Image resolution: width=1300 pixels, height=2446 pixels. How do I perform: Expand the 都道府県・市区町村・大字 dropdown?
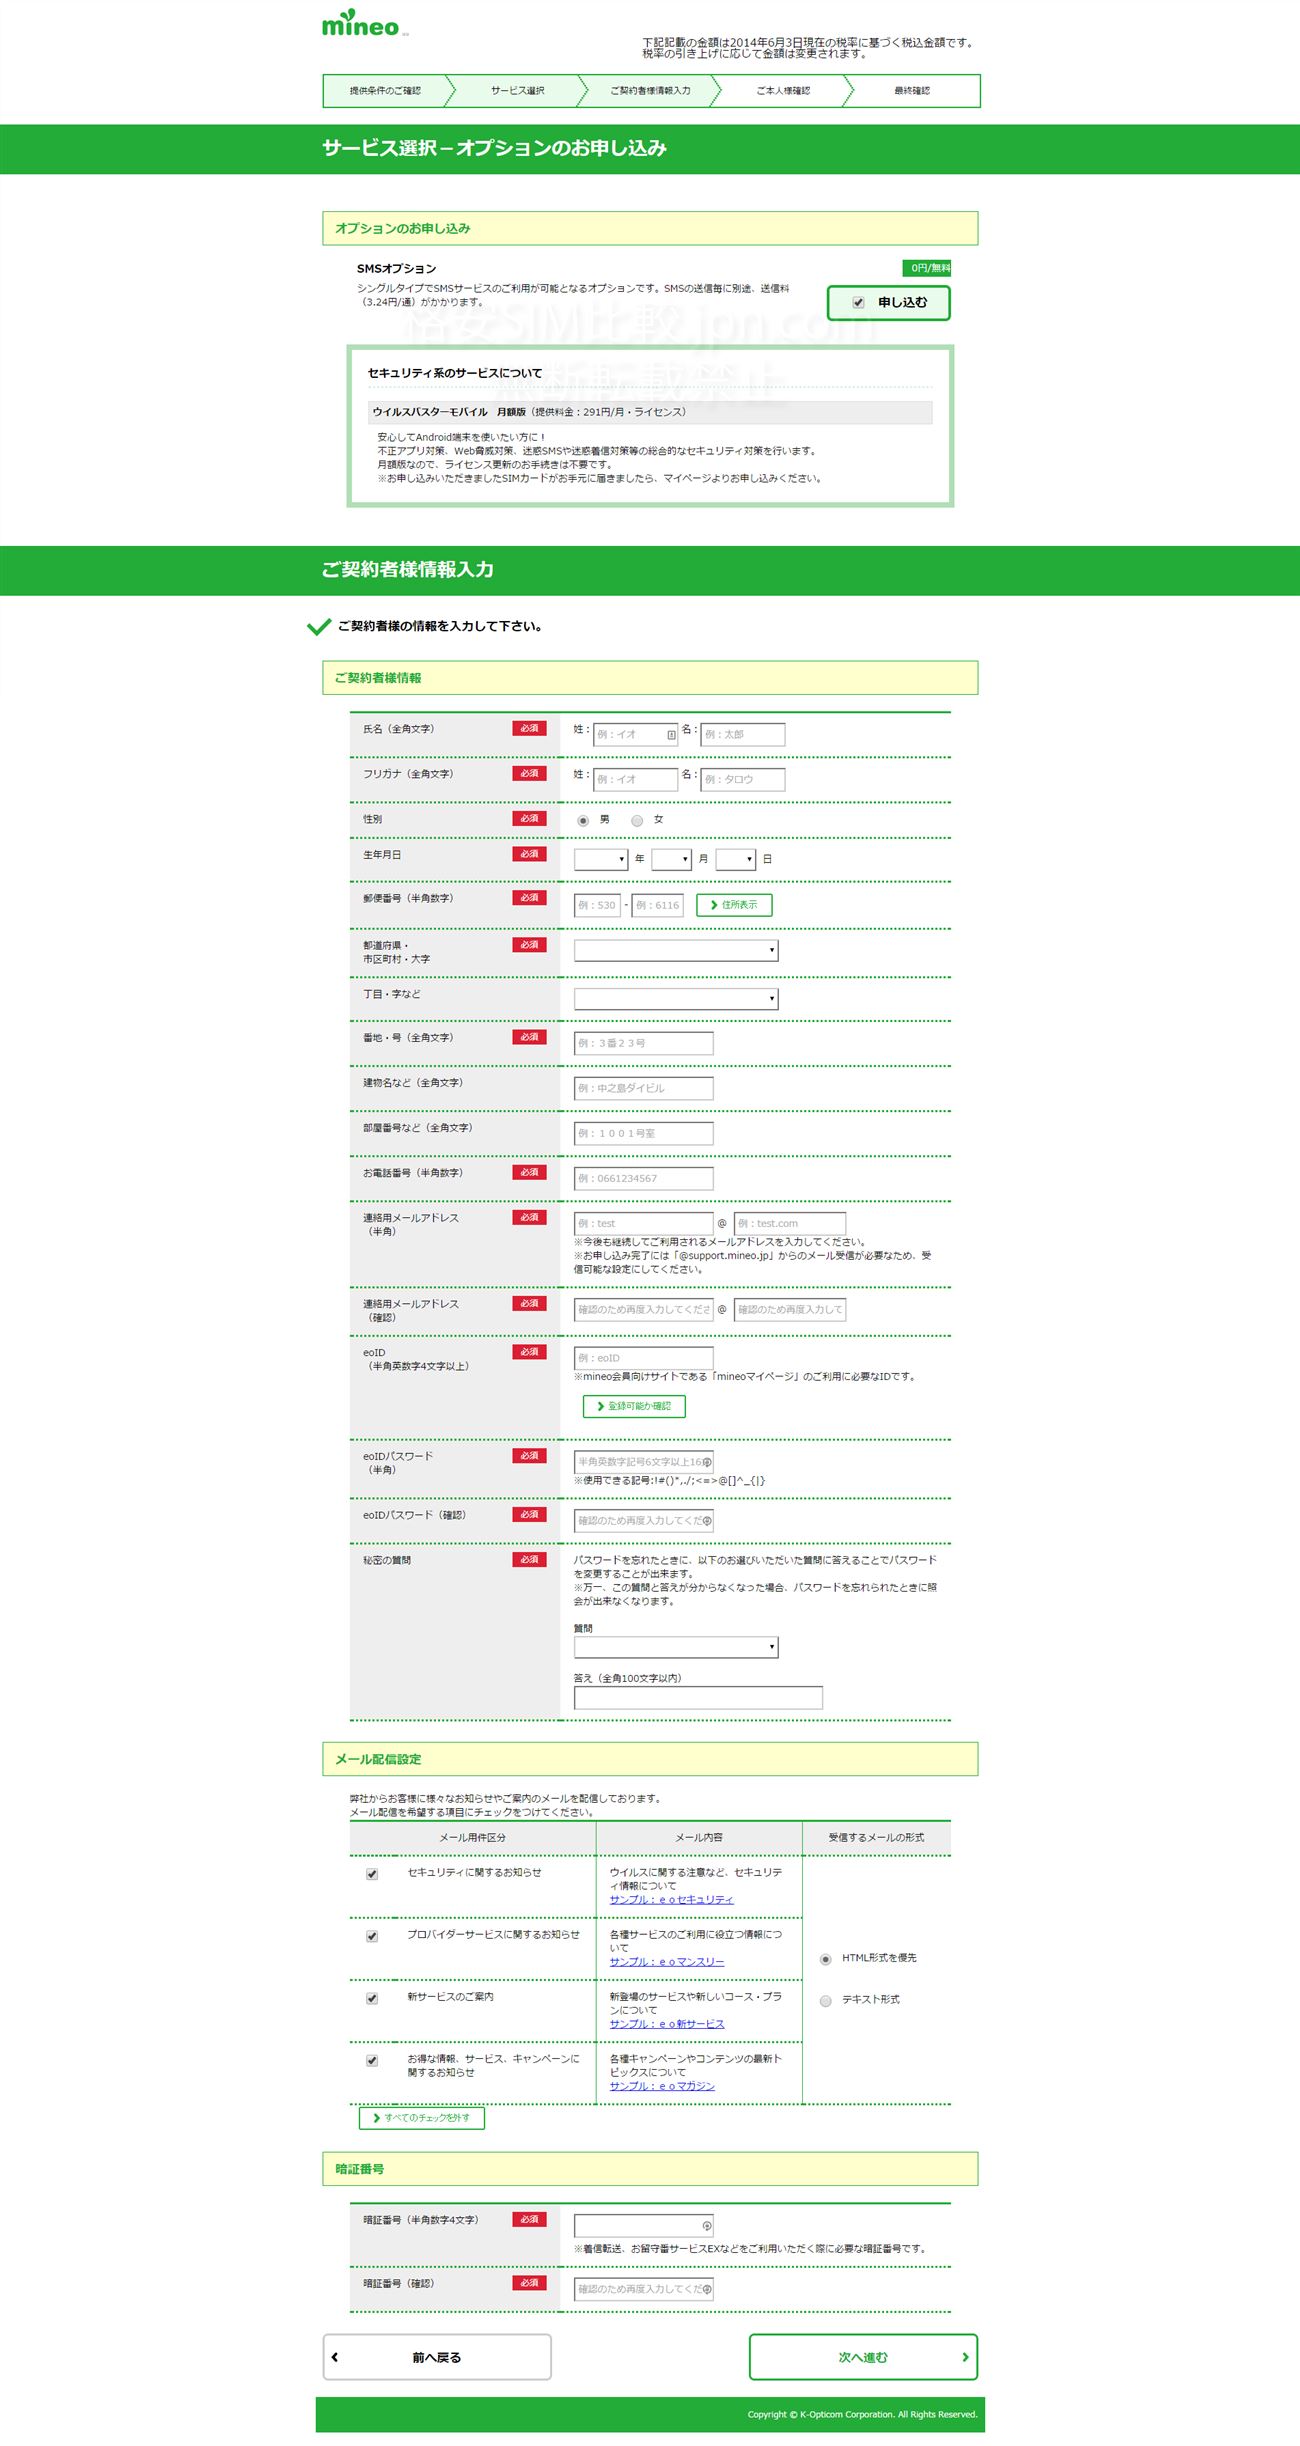click(676, 950)
